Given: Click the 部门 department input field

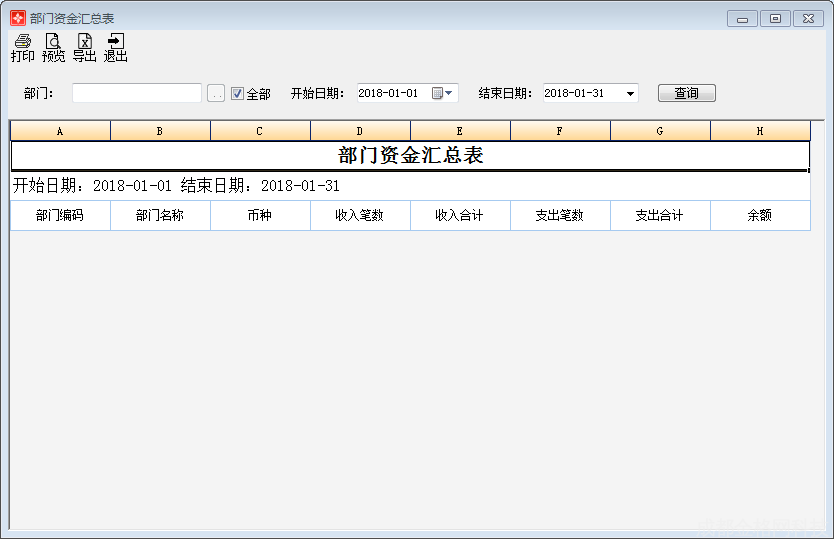Looking at the screenshot, I should [137, 93].
